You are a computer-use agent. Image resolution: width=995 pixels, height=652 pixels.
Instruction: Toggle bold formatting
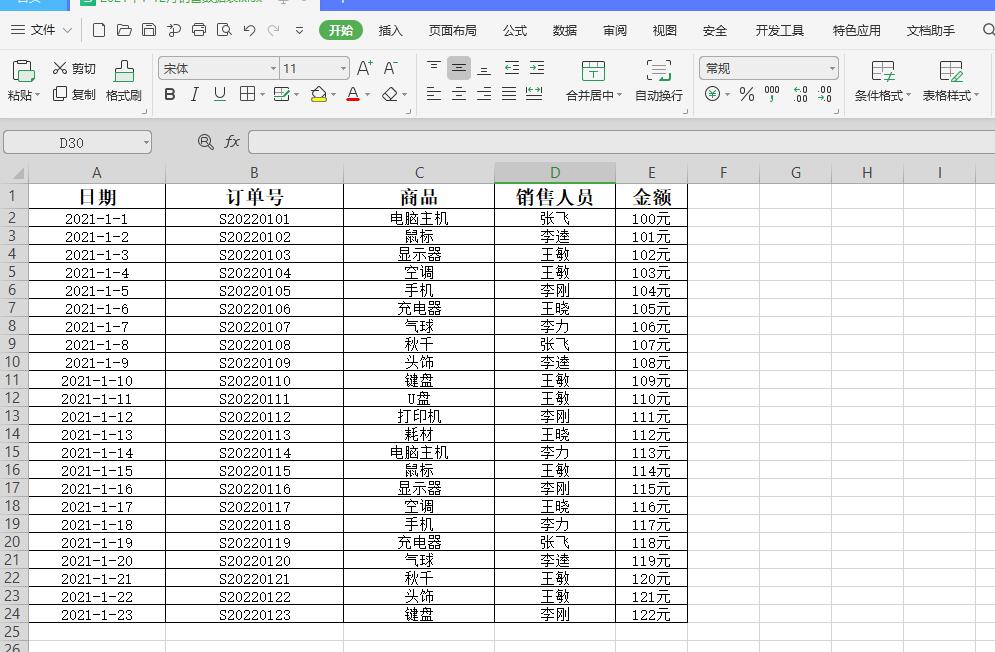click(x=169, y=95)
